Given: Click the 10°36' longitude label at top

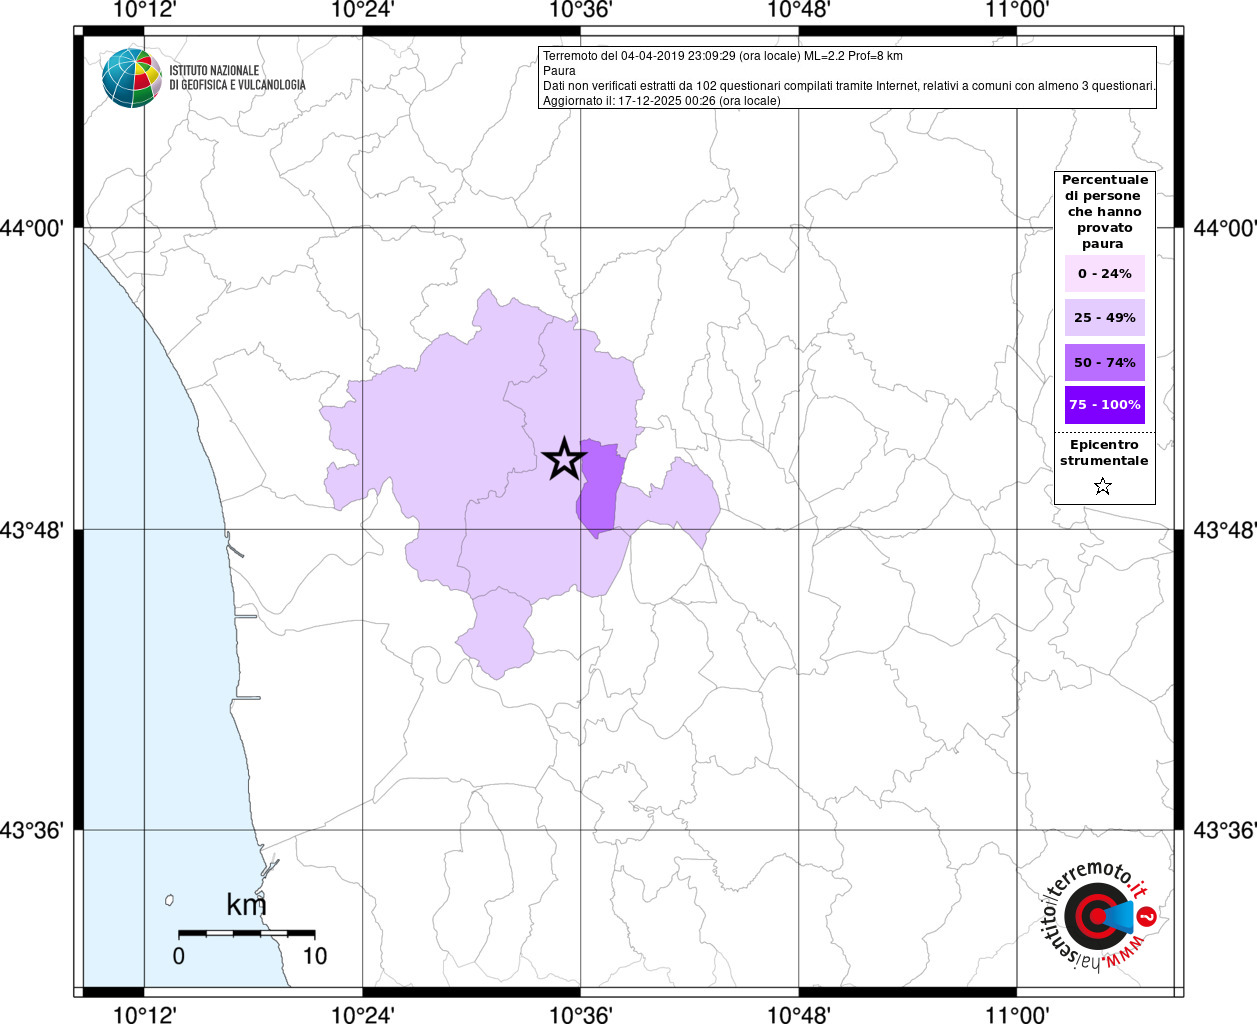Looking at the screenshot, I should pyautogui.click(x=580, y=11).
